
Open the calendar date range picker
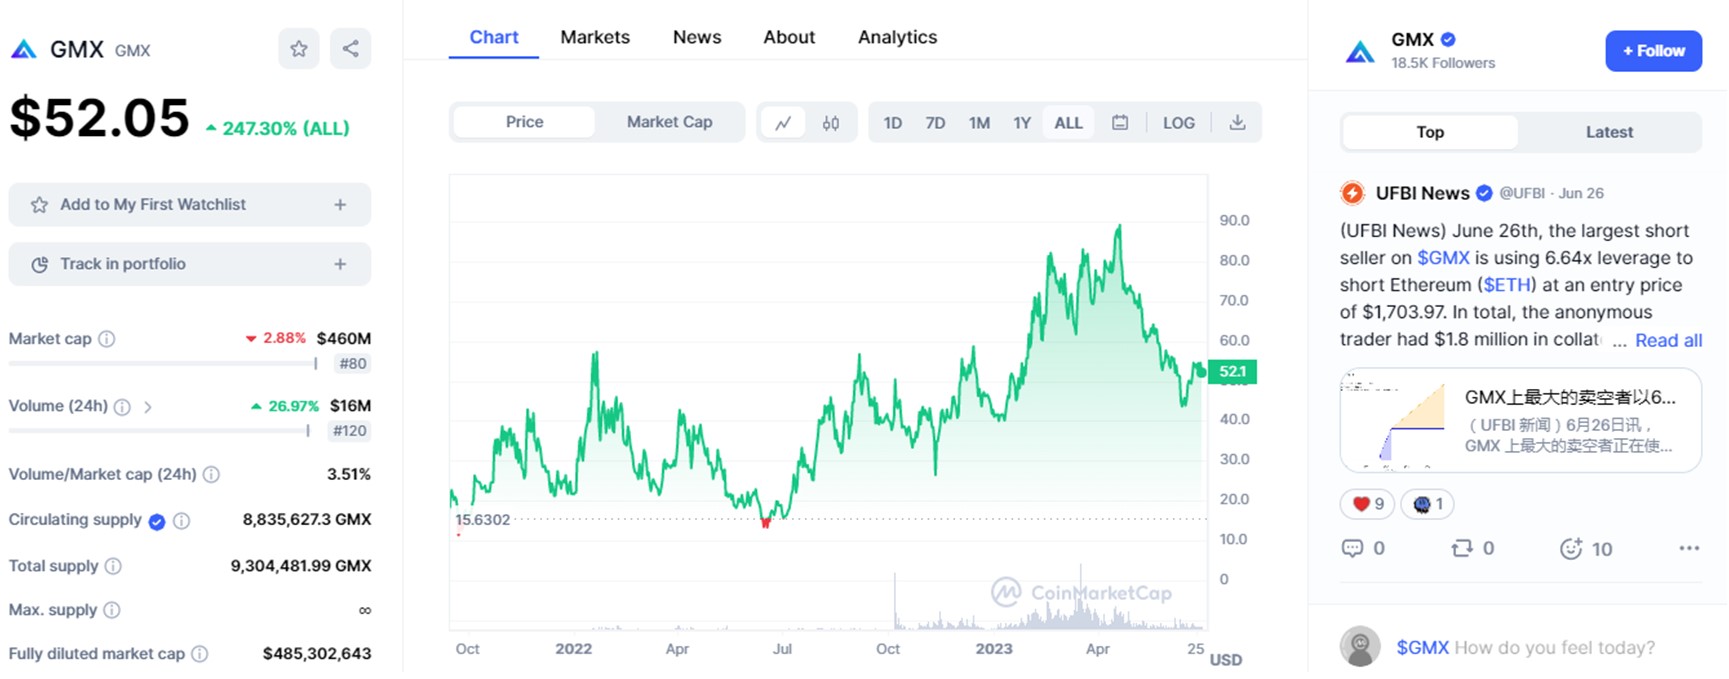[1120, 123]
